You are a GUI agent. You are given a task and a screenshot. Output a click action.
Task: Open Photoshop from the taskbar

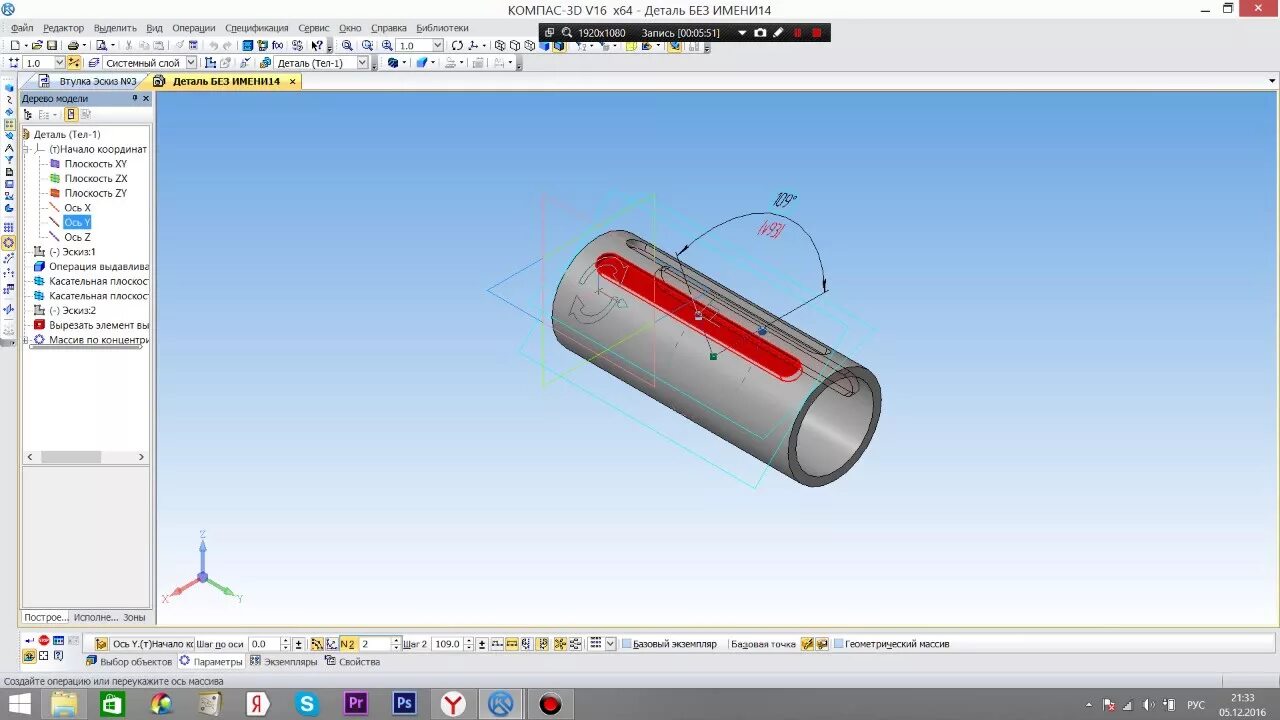tap(404, 704)
